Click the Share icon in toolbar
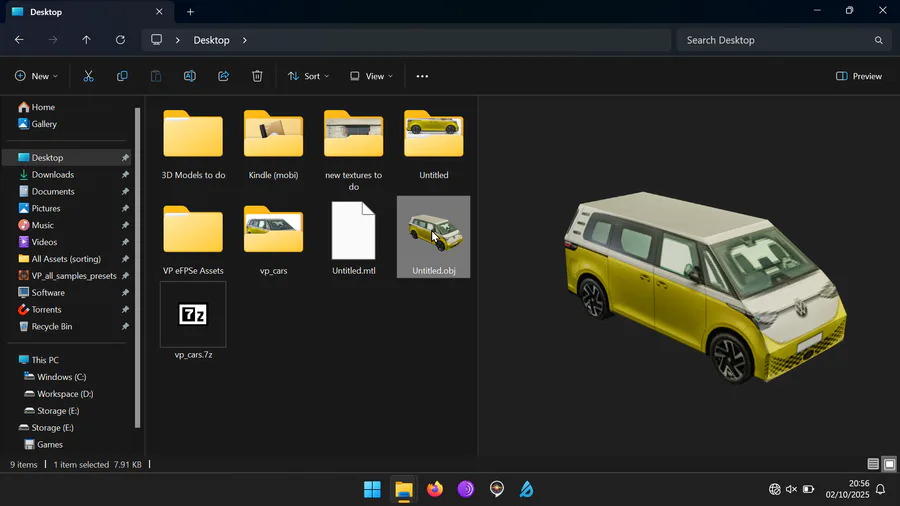The image size is (900, 506). (223, 76)
